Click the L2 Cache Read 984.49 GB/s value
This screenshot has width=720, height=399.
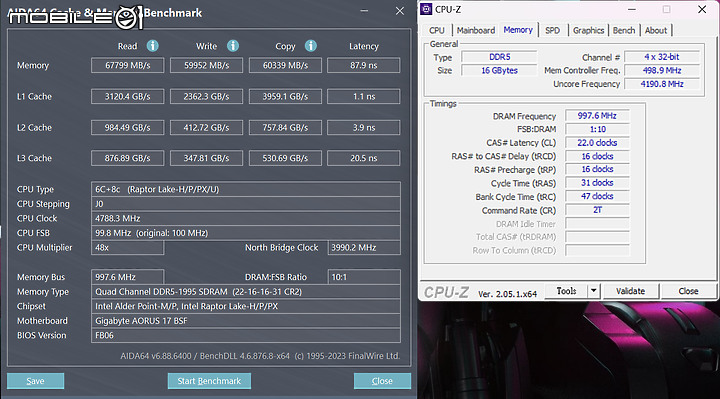(128, 127)
